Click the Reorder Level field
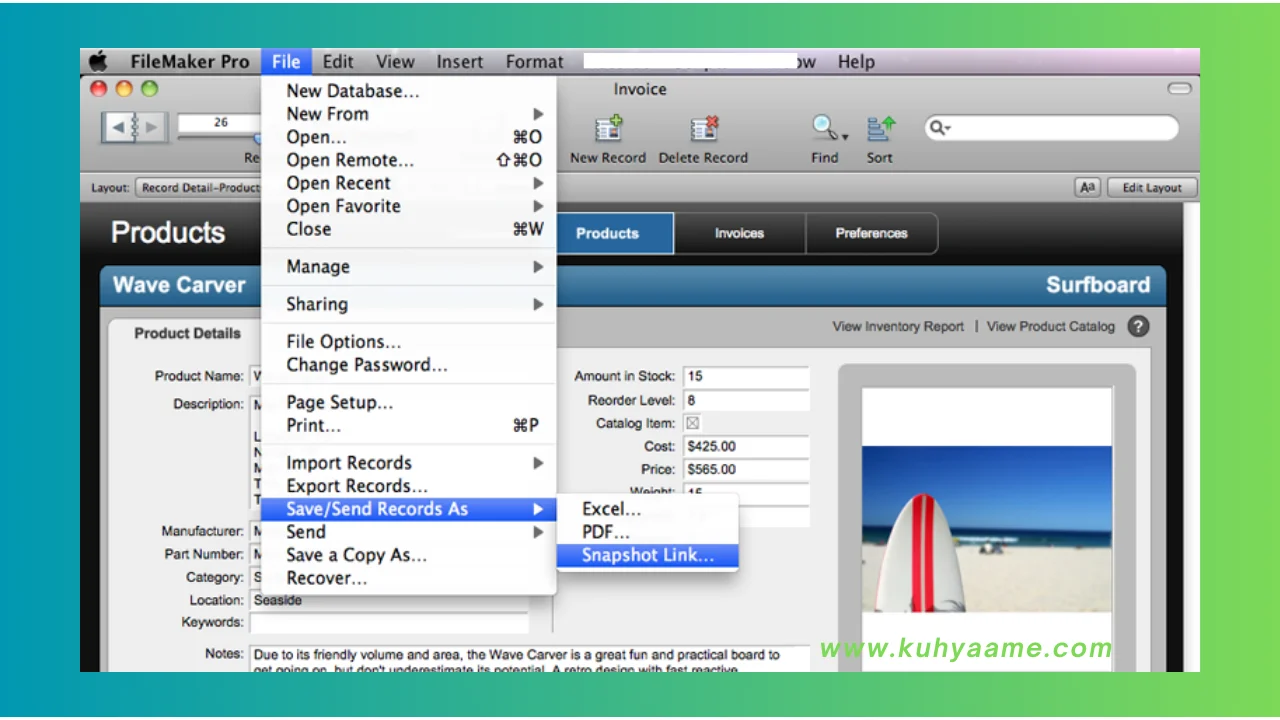 (x=746, y=400)
